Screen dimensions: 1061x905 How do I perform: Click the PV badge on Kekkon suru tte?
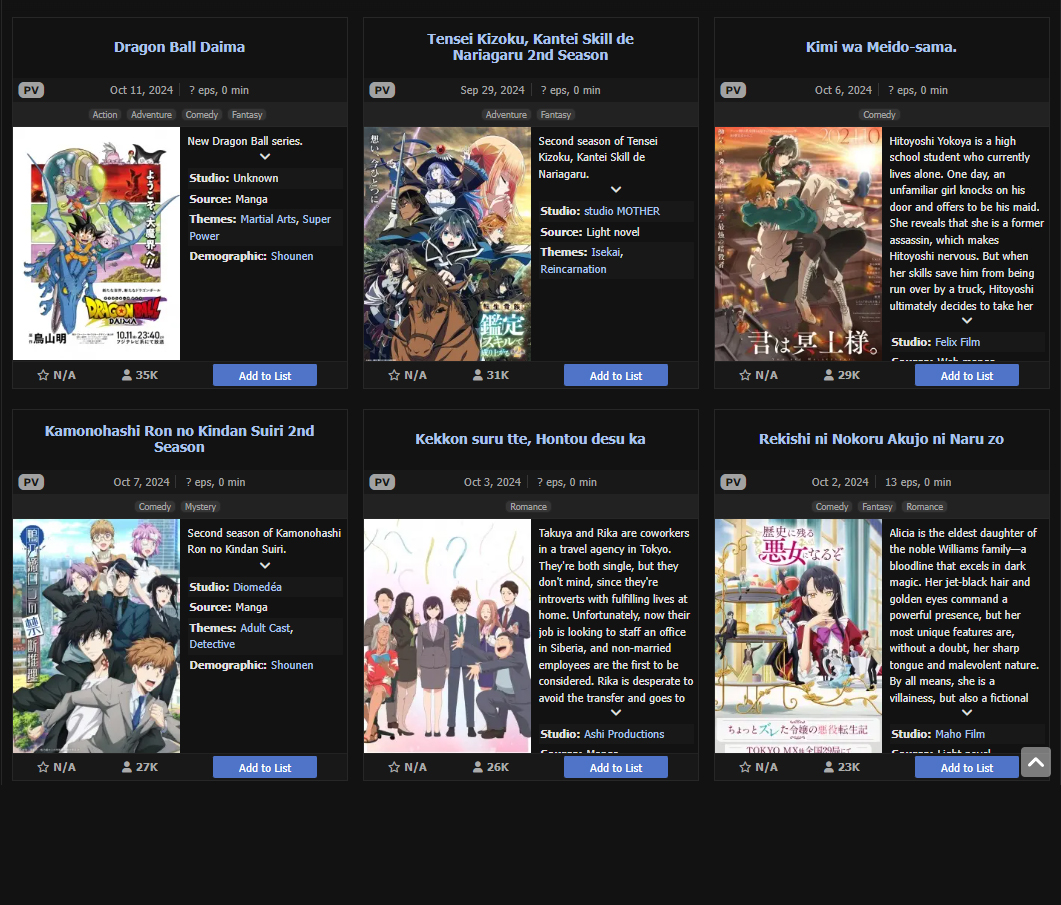tap(382, 482)
